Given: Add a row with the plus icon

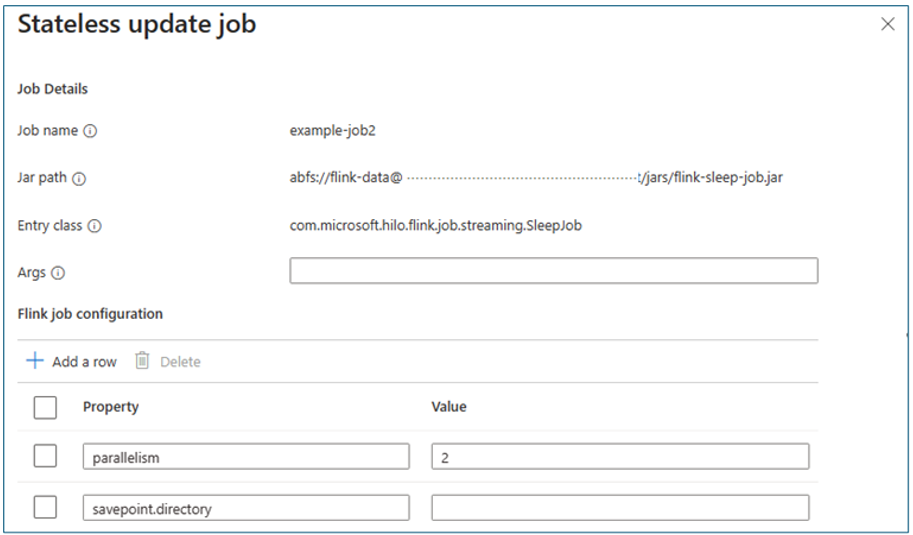Looking at the screenshot, I should (35, 361).
